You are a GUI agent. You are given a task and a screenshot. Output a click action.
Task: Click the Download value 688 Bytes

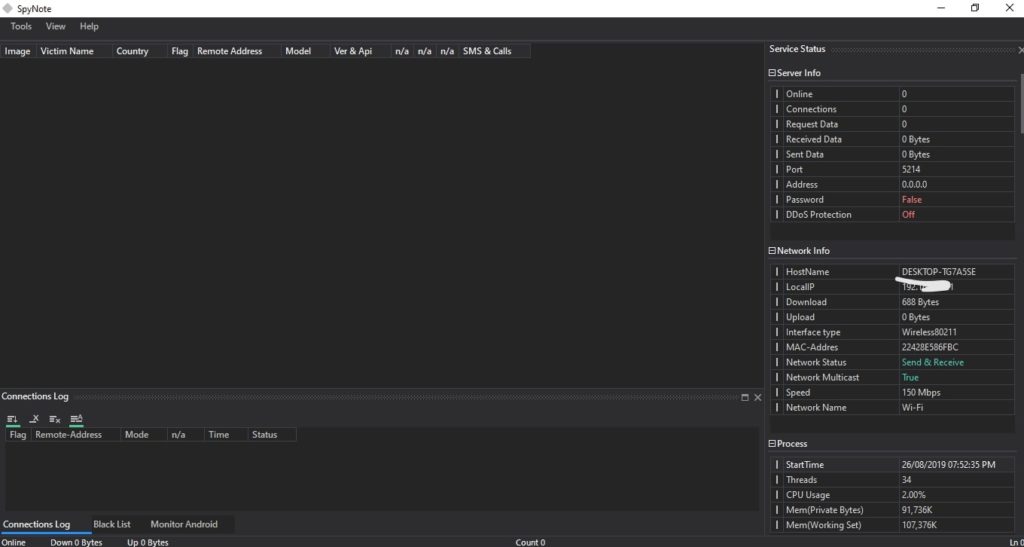click(920, 302)
